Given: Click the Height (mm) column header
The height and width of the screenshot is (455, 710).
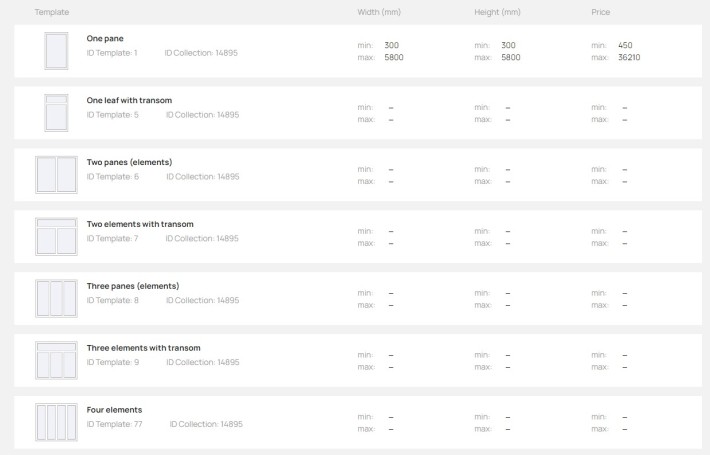Looking at the screenshot, I should pos(497,12).
